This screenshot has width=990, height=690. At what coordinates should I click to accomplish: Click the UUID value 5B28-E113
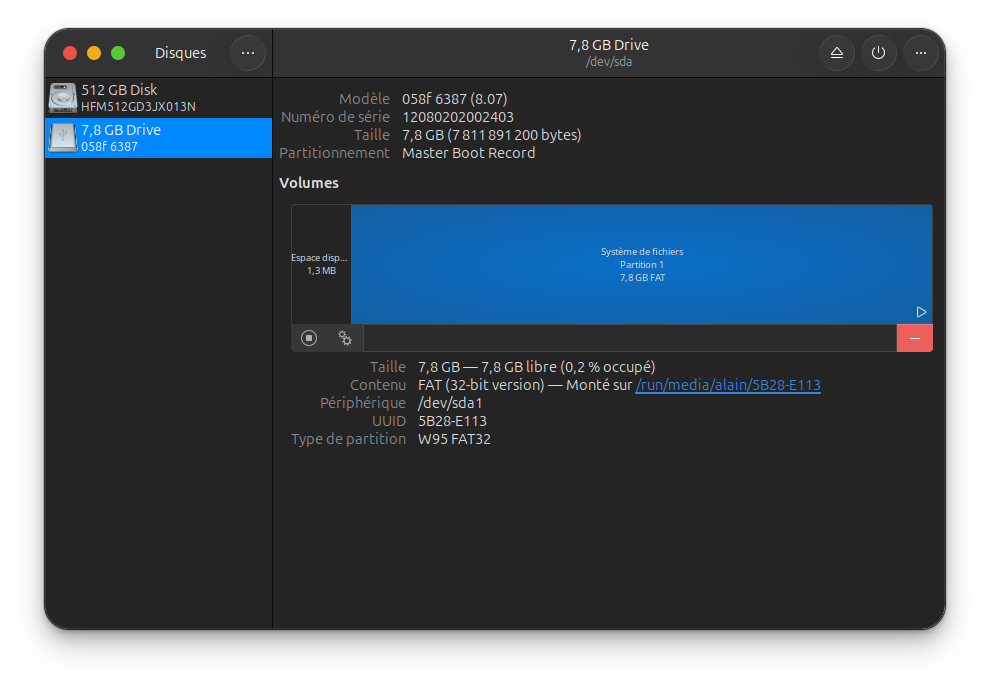[452, 421]
